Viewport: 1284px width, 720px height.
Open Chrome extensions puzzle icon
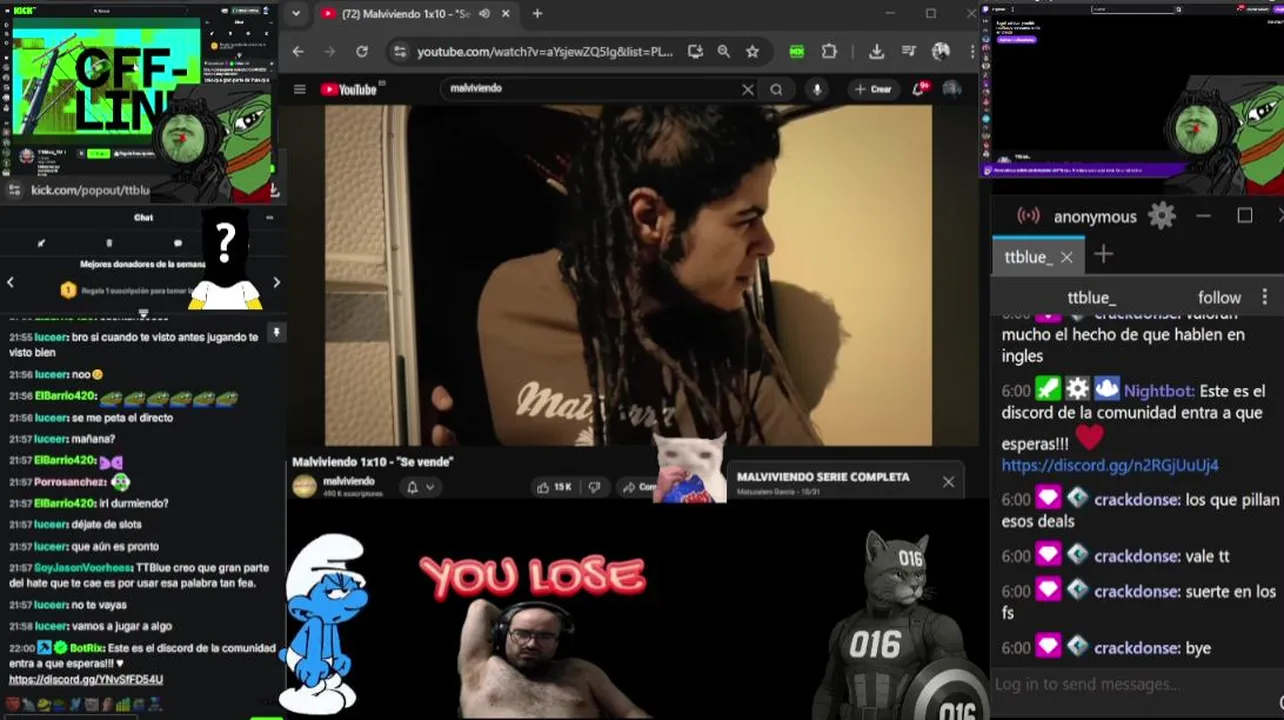click(829, 51)
